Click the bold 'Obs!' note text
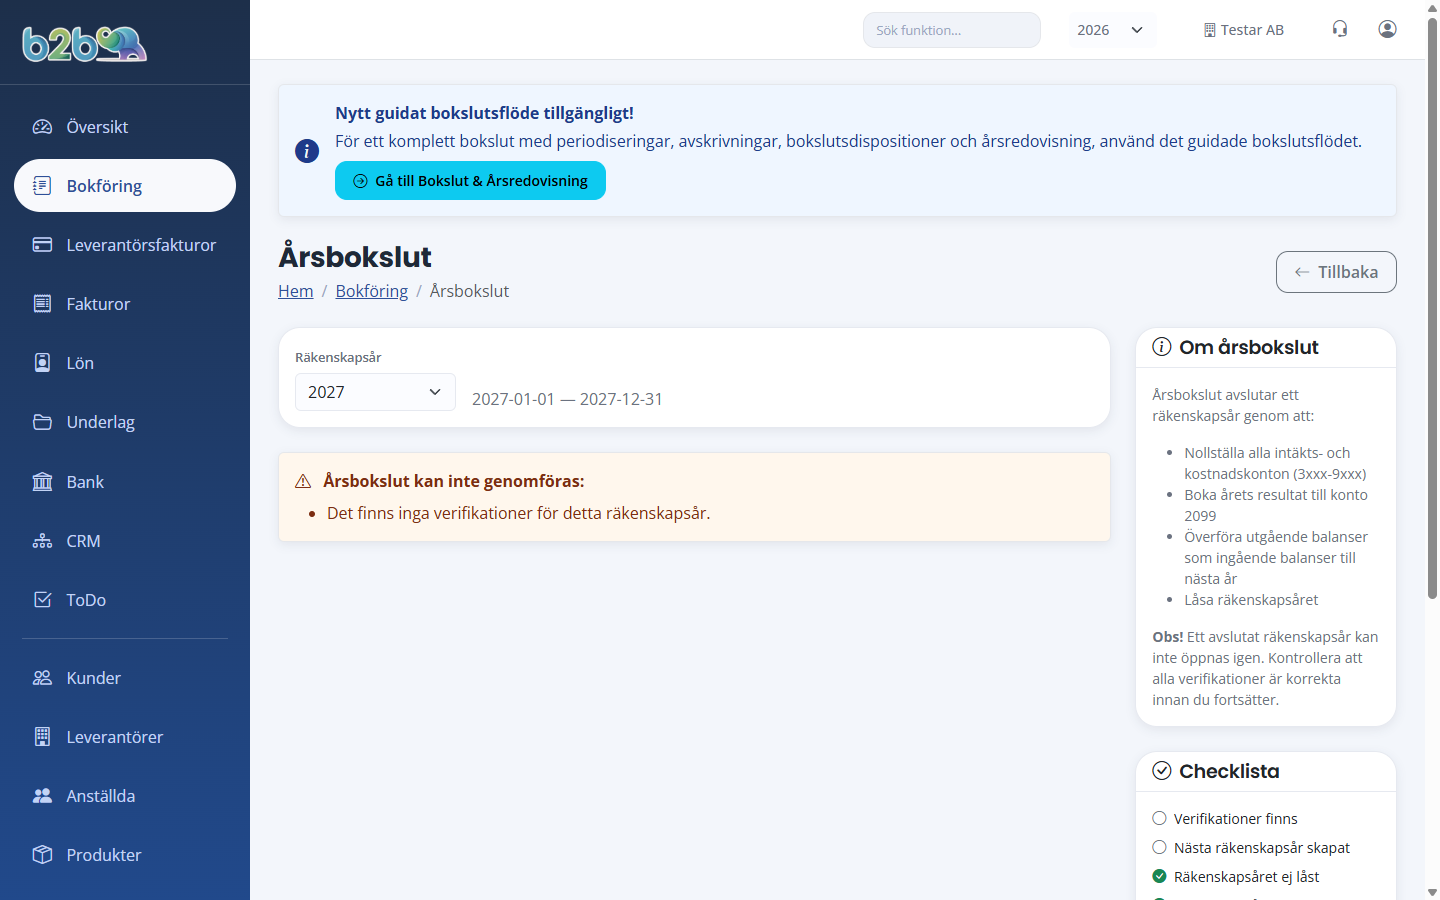 click(1167, 637)
